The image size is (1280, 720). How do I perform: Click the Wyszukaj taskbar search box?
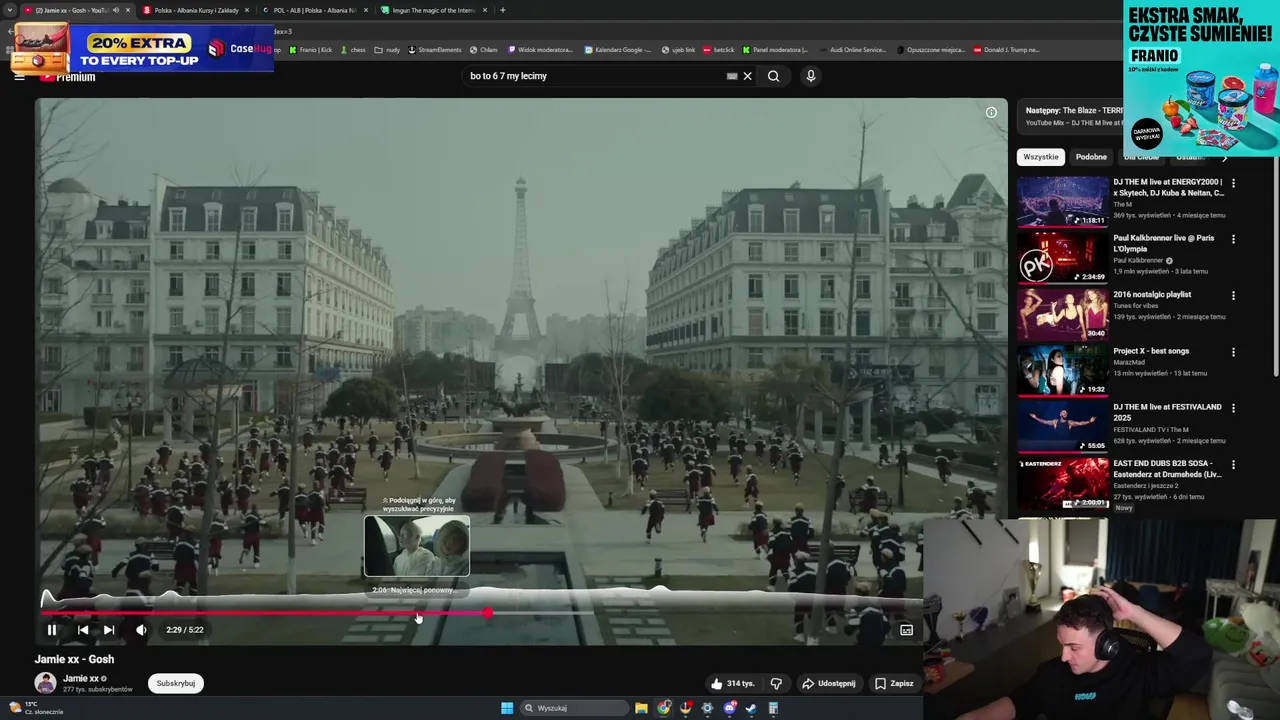point(574,708)
